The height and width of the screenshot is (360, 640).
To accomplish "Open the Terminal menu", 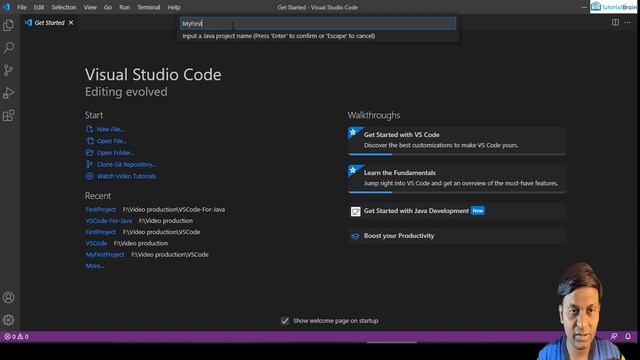I will [149, 7].
